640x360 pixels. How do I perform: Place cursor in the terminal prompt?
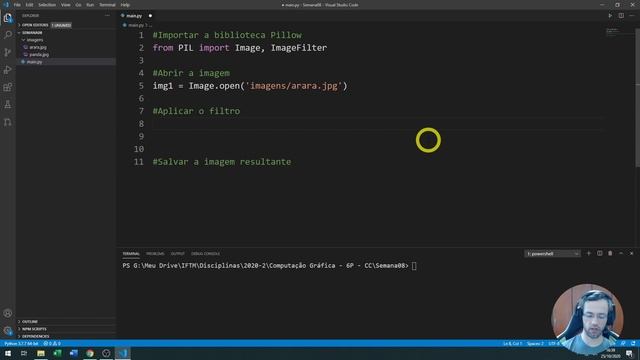414,266
